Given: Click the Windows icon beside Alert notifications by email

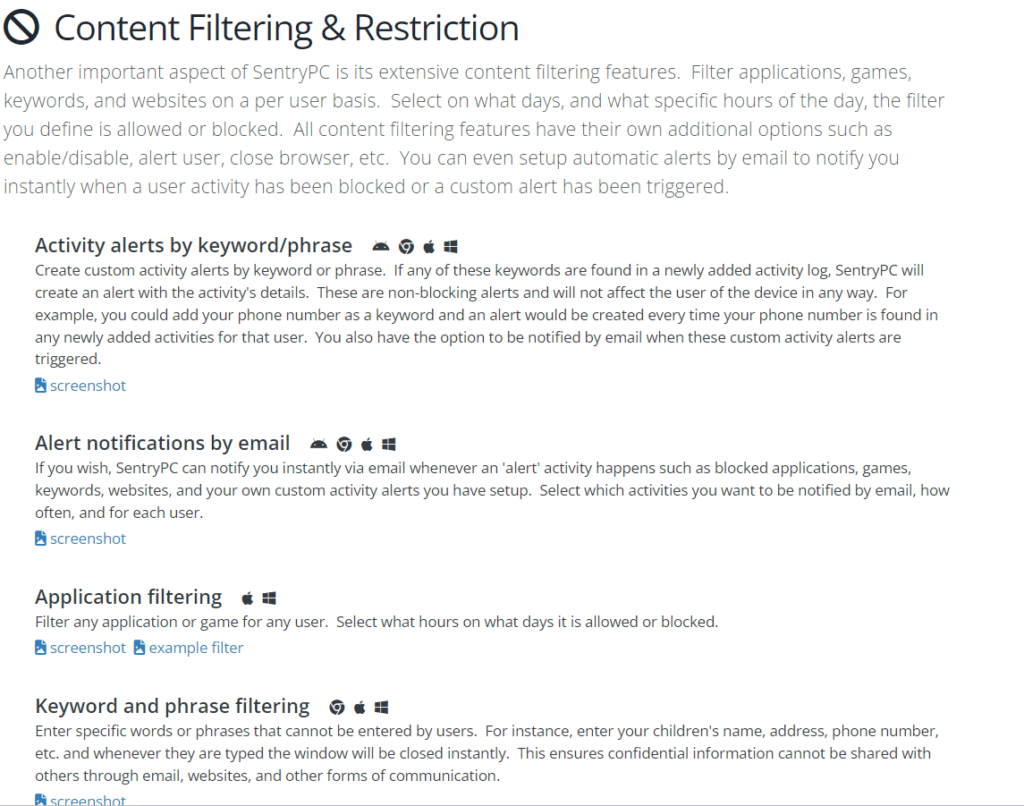Looking at the screenshot, I should [x=389, y=445].
